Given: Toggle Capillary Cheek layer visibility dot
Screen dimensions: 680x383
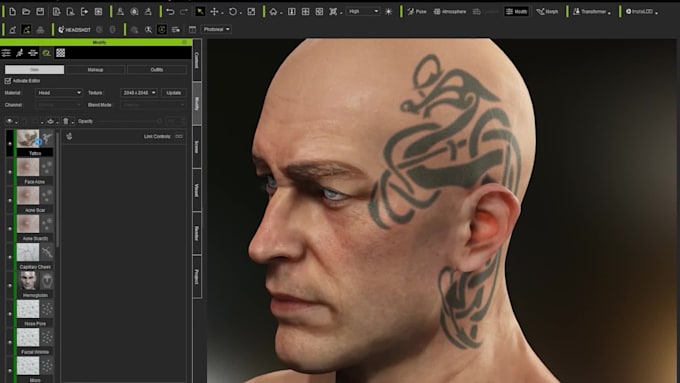Looking at the screenshot, I should pyautogui.click(x=10, y=257).
